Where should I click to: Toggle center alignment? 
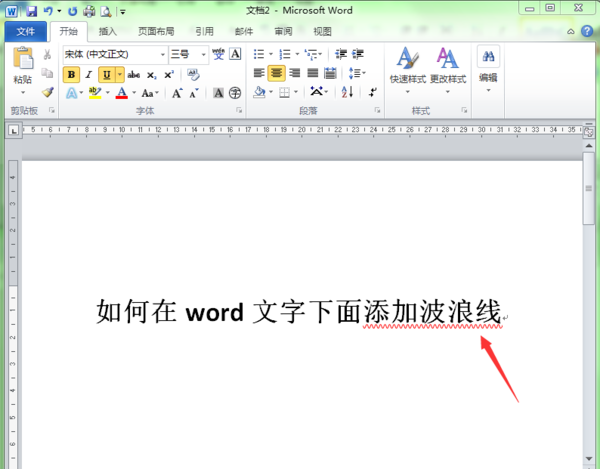276,73
